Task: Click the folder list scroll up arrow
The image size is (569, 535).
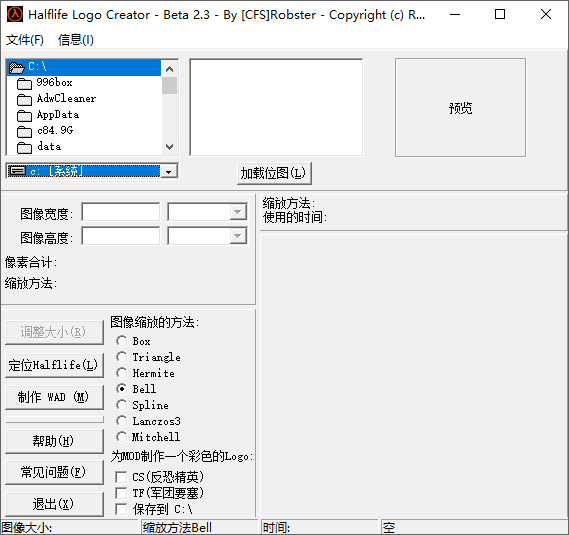Action: point(169,69)
